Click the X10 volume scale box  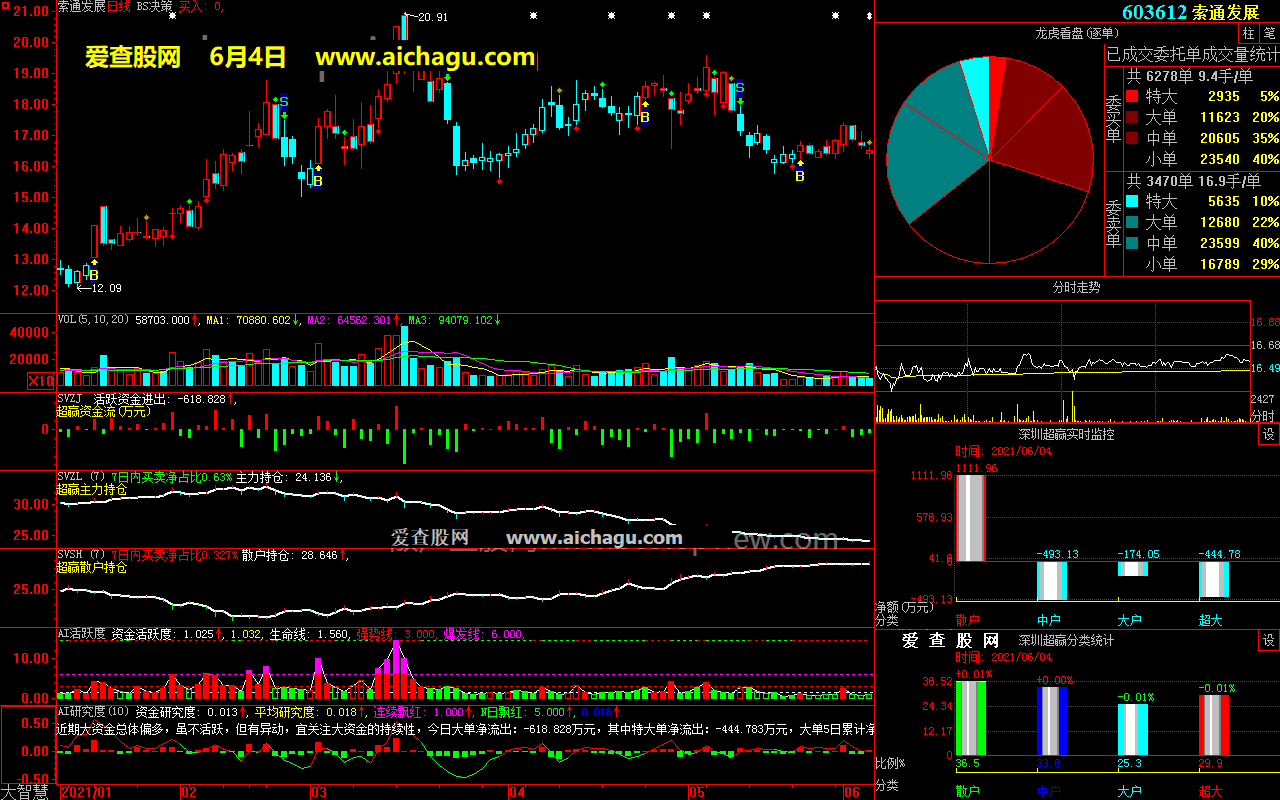[x=41, y=381]
